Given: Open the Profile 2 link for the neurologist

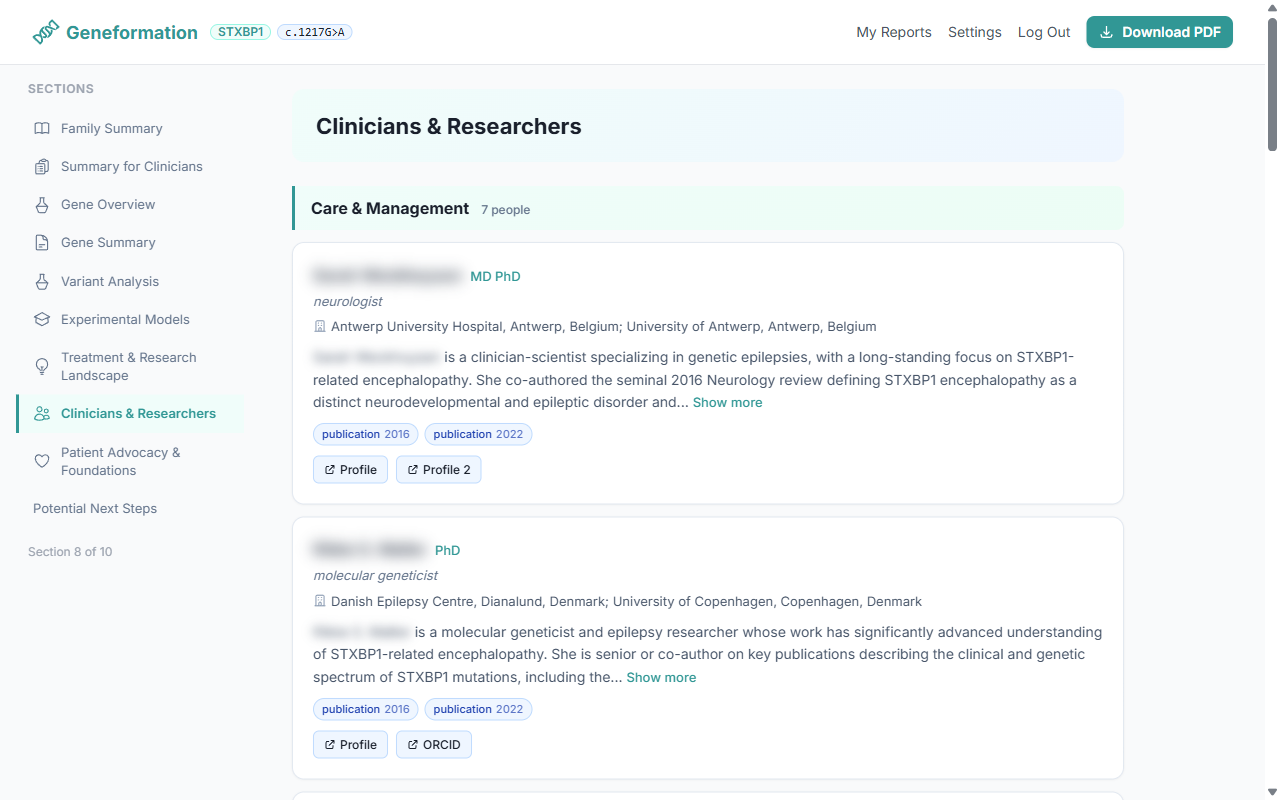Looking at the screenshot, I should point(438,469).
